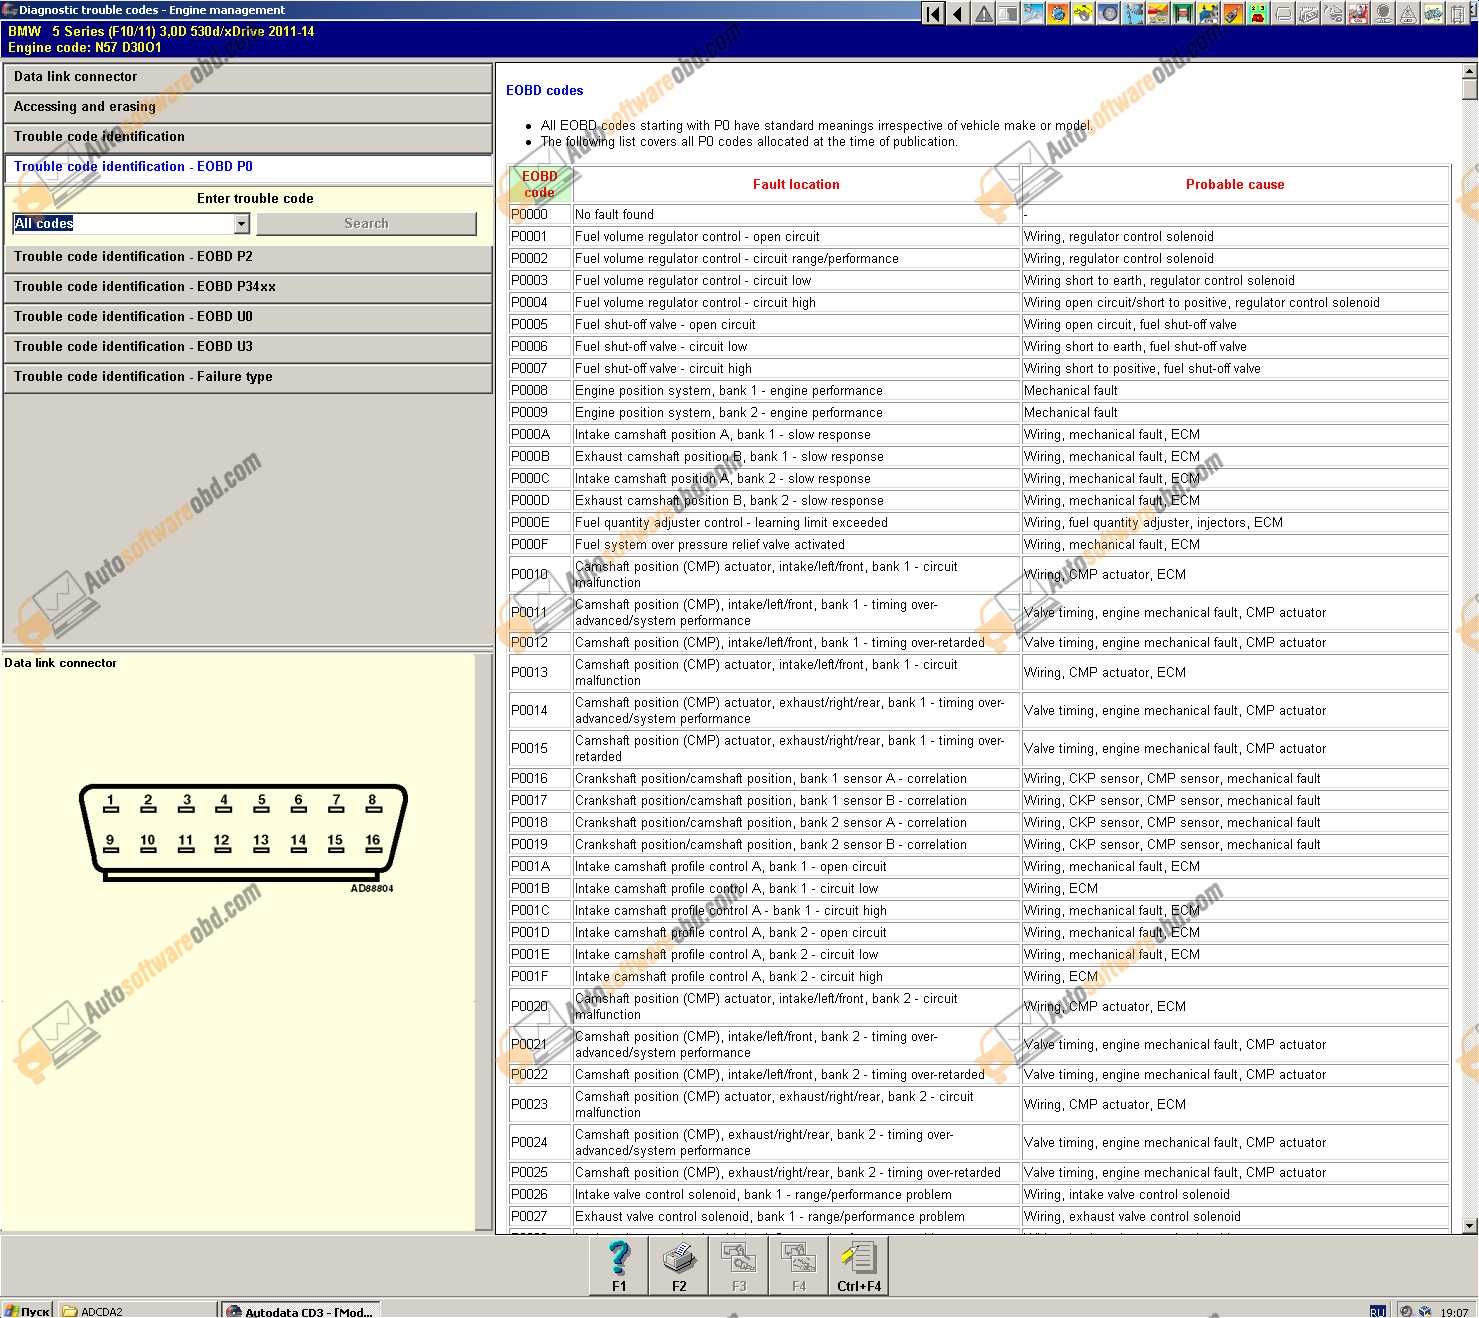Image resolution: width=1479 pixels, height=1318 pixels.
Task: Click the red-white diagnostic tool toolbar icon
Action: [1358, 14]
